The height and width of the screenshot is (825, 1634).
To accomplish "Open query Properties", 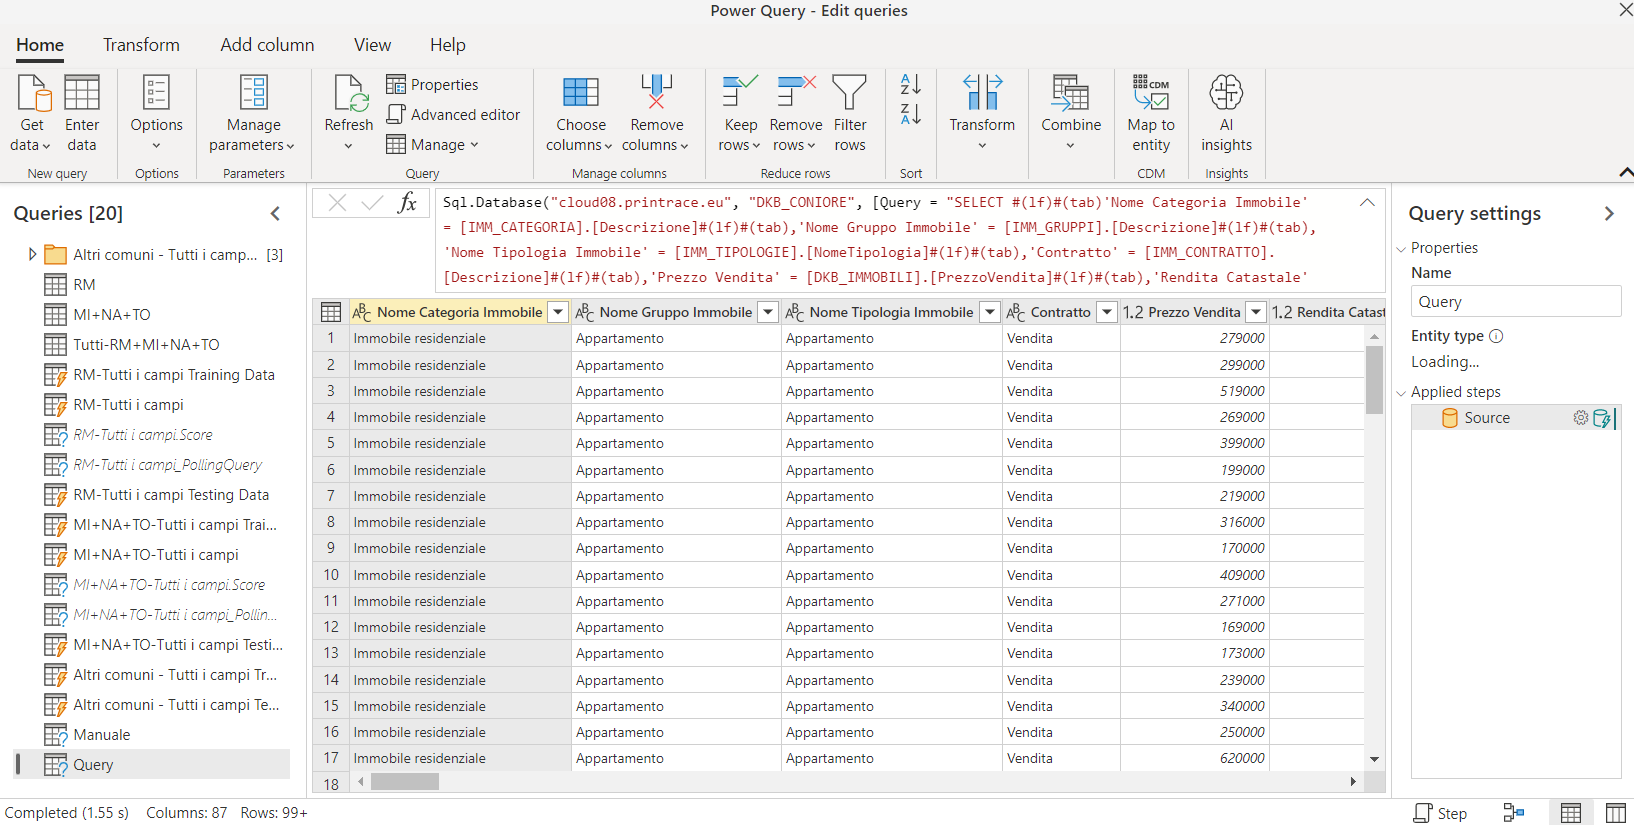I will (x=432, y=85).
